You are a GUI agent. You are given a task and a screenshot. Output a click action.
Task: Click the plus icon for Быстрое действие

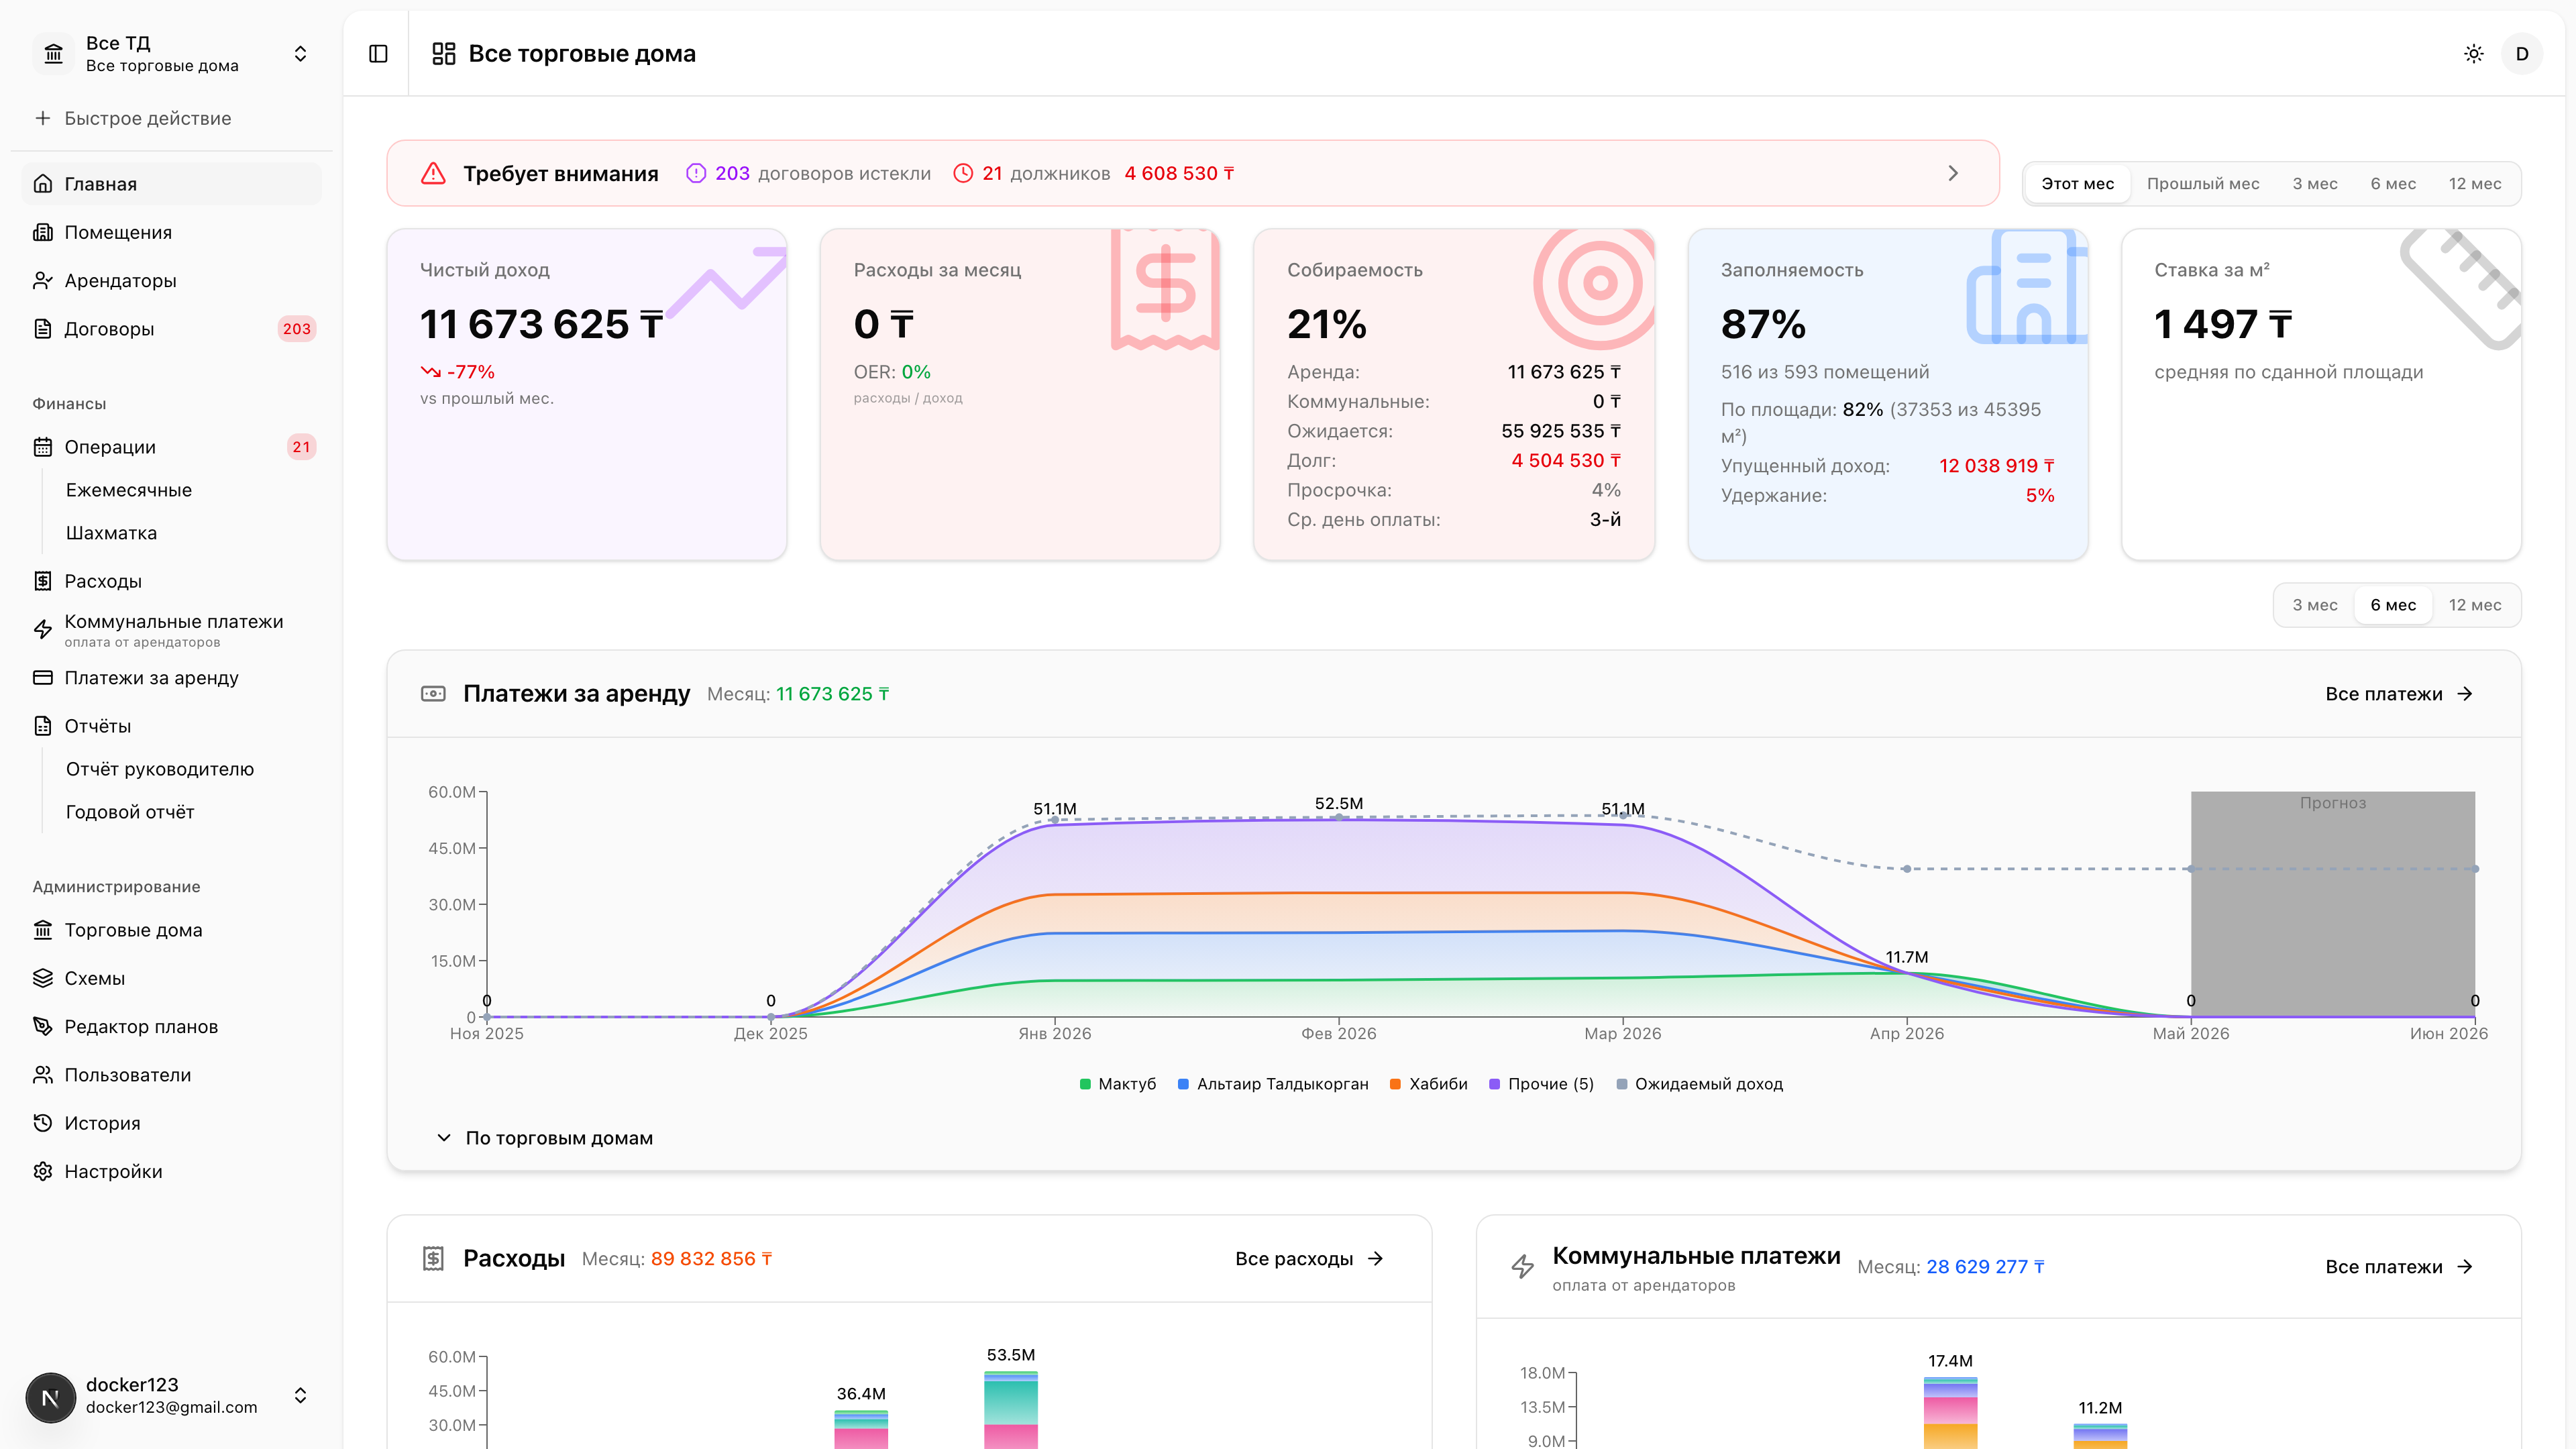pos(43,118)
